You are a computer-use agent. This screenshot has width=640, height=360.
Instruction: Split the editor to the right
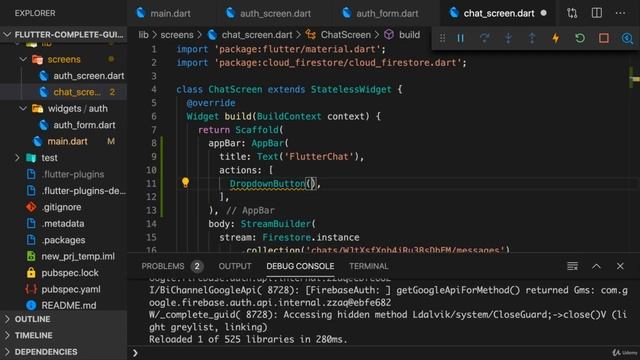(x=596, y=13)
